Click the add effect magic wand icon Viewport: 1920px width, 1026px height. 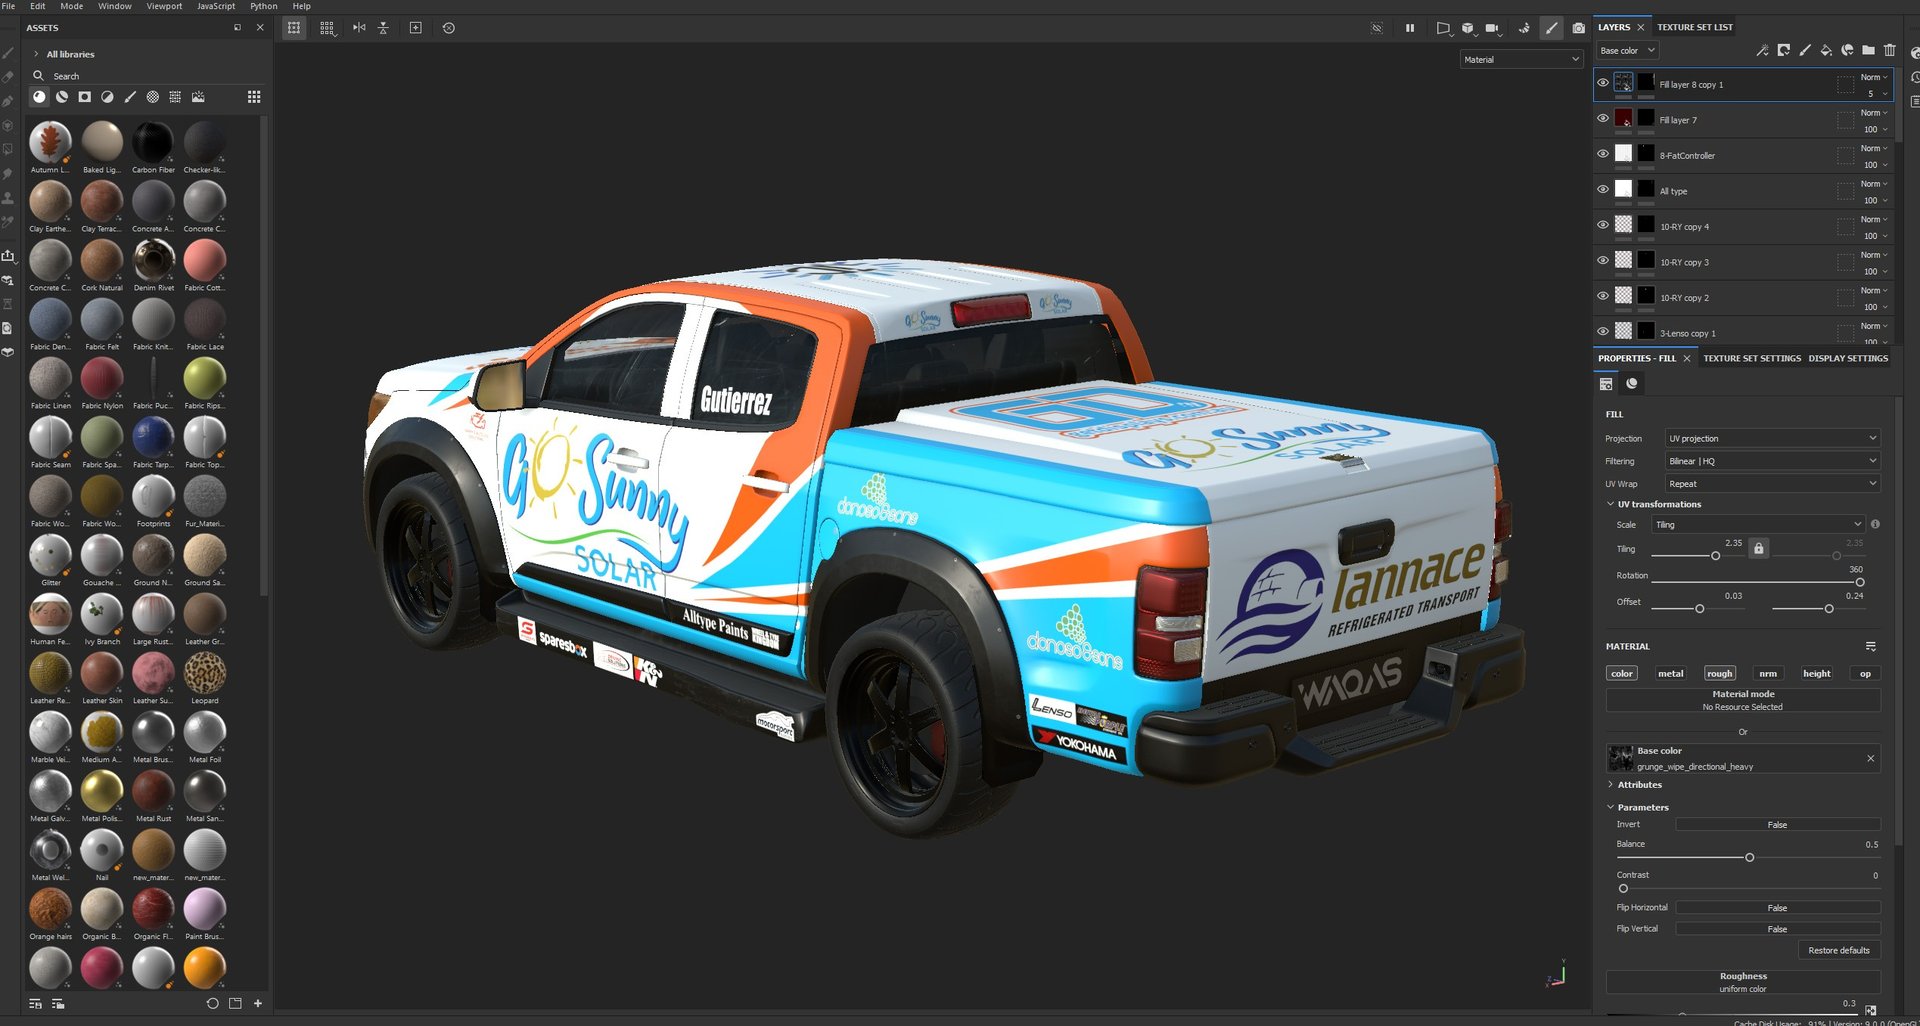(x=1762, y=50)
